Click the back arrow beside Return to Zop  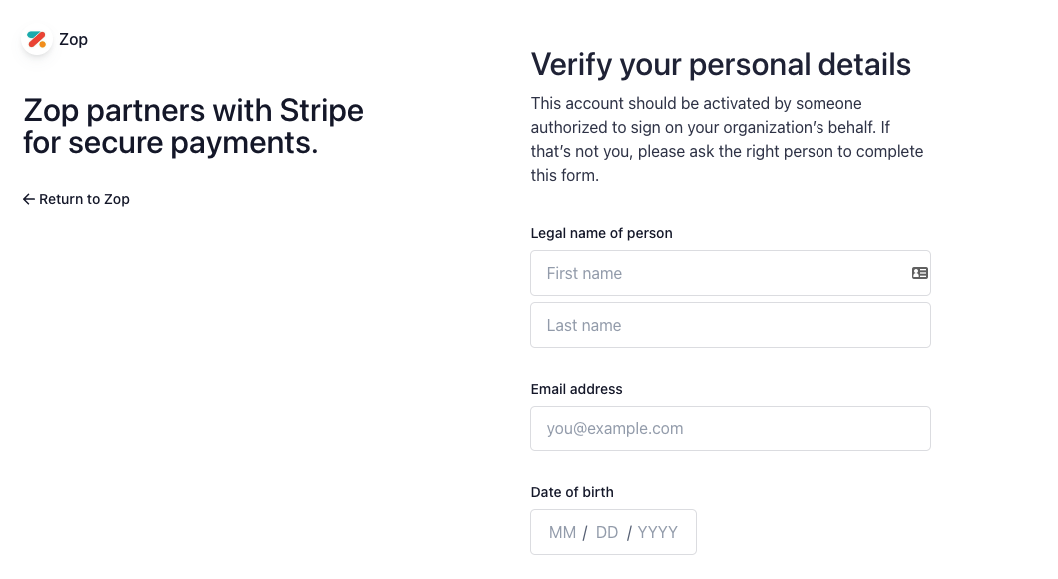pos(28,199)
